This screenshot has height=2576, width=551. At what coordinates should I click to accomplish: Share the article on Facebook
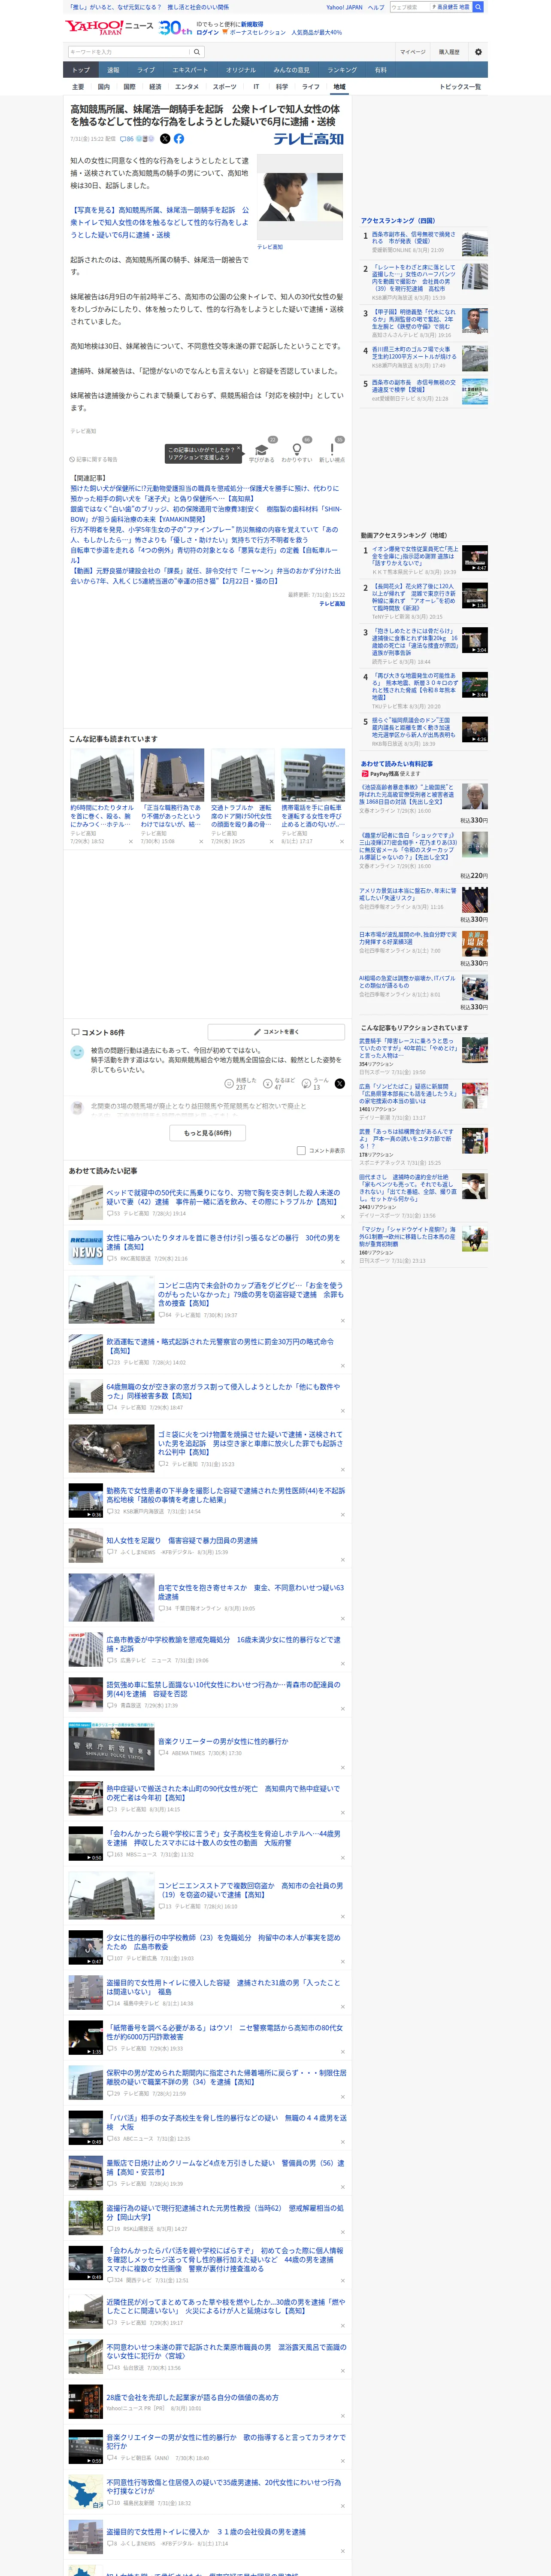click(179, 139)
